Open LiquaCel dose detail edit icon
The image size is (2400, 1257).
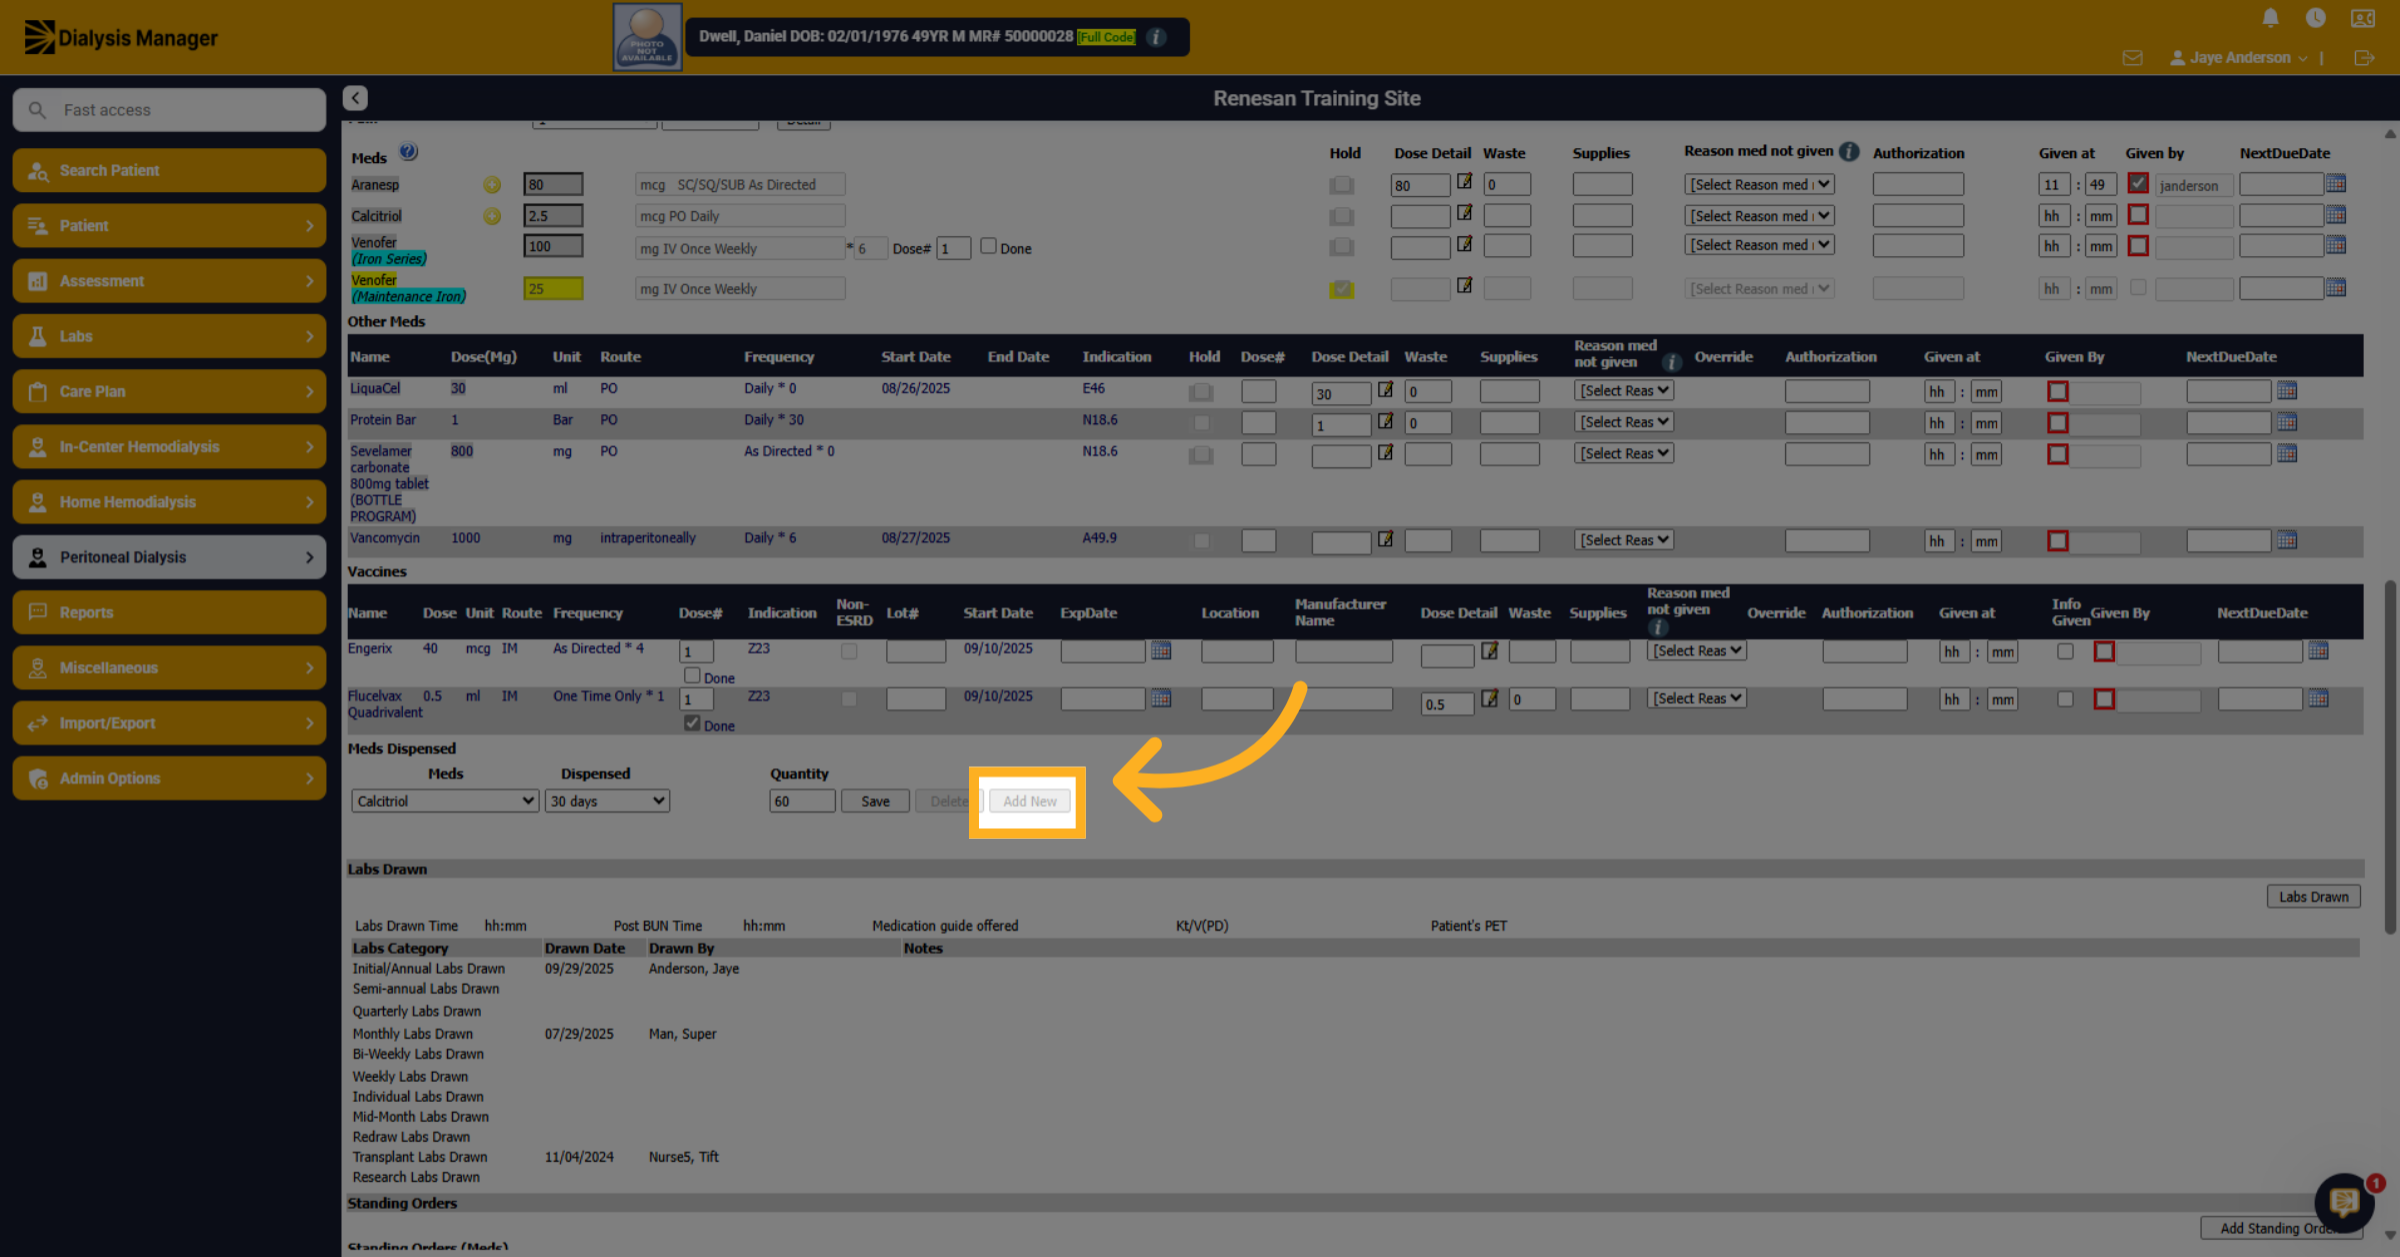(1385, 390)
